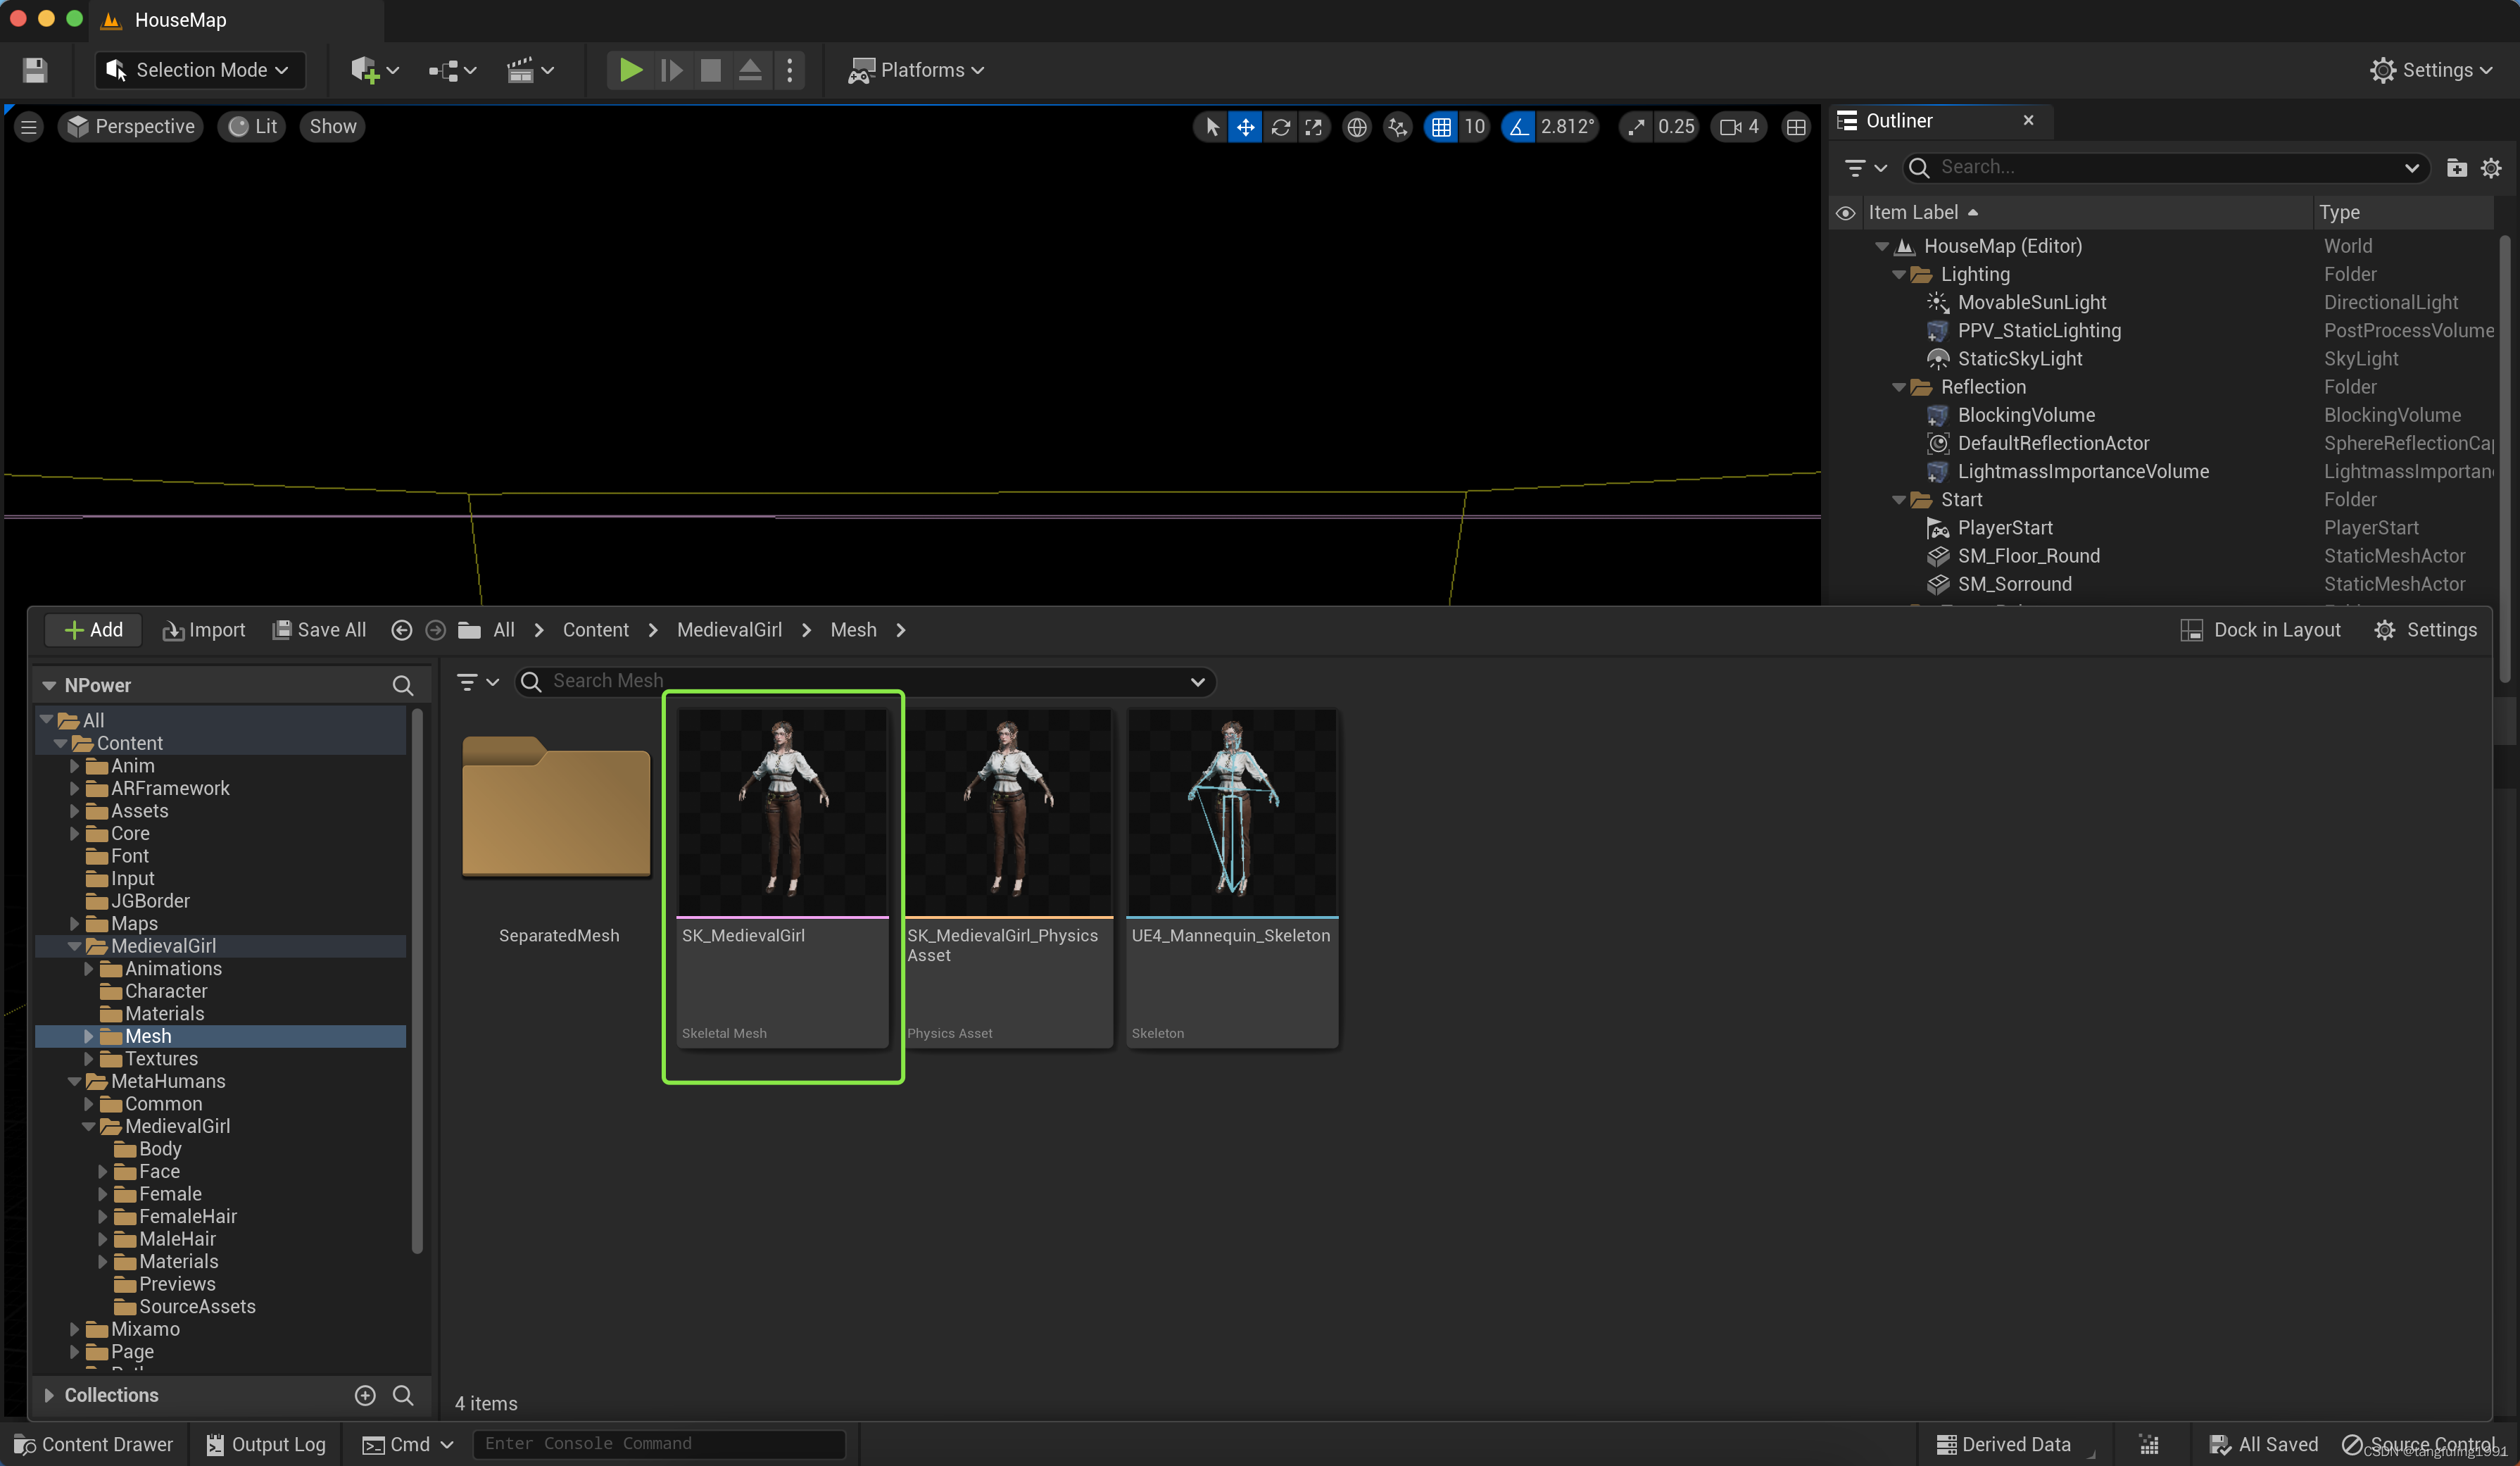Open the Cinematics clapperboard menu
Screen dimensions: 2520x1466
(530, 70)
